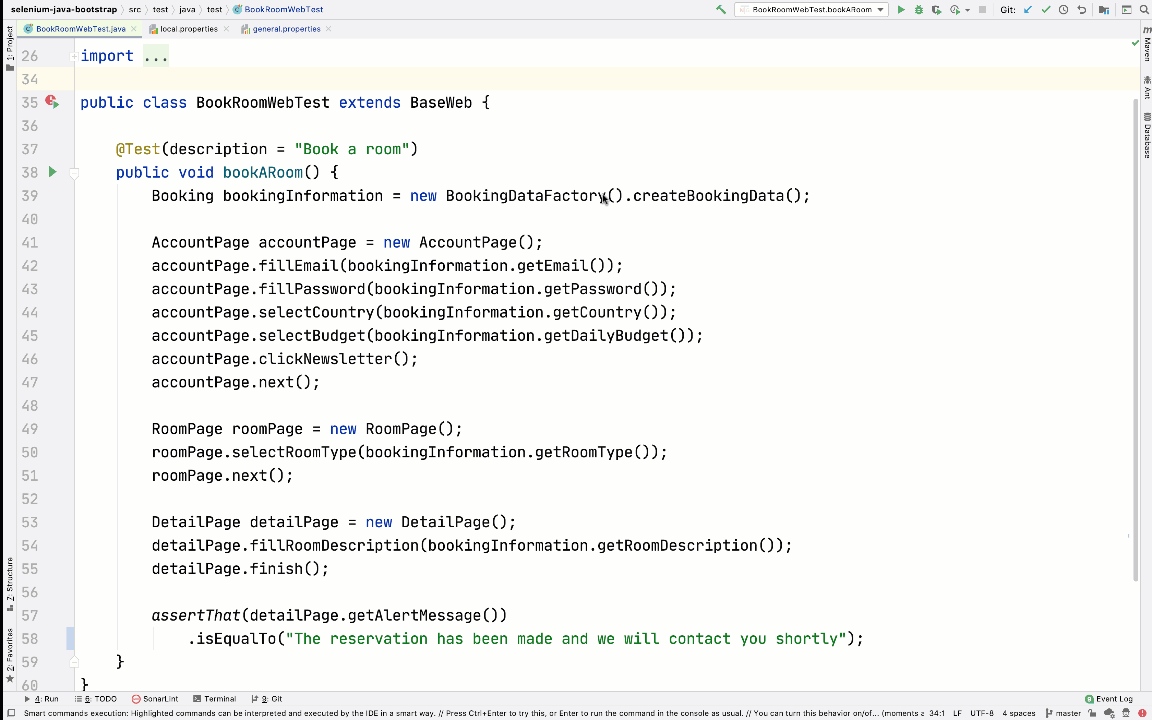Image resolution: width=1152 pixels, height=720 pixels.
Task: Toggle tool window bars icon in status bar
Action: pos(11,713)
